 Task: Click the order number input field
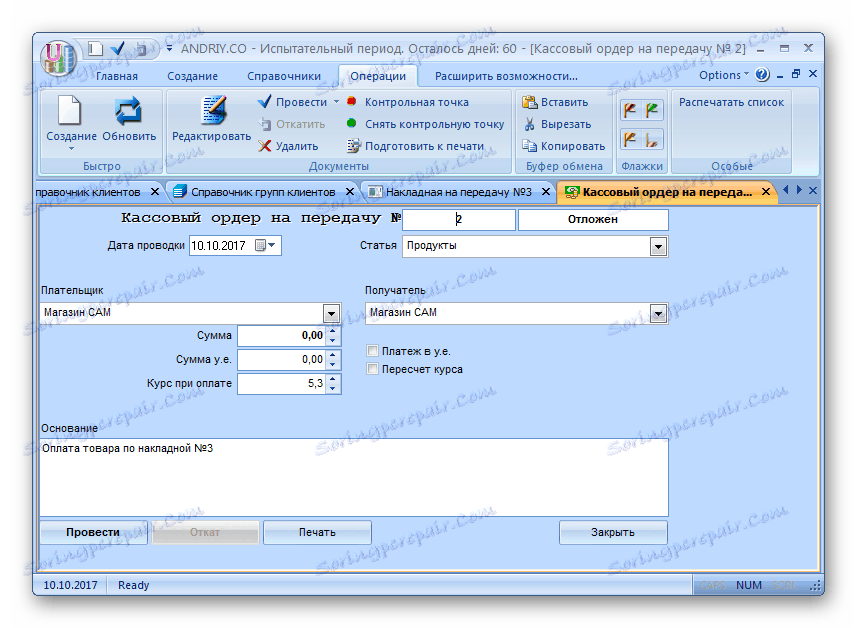point(459,219)
